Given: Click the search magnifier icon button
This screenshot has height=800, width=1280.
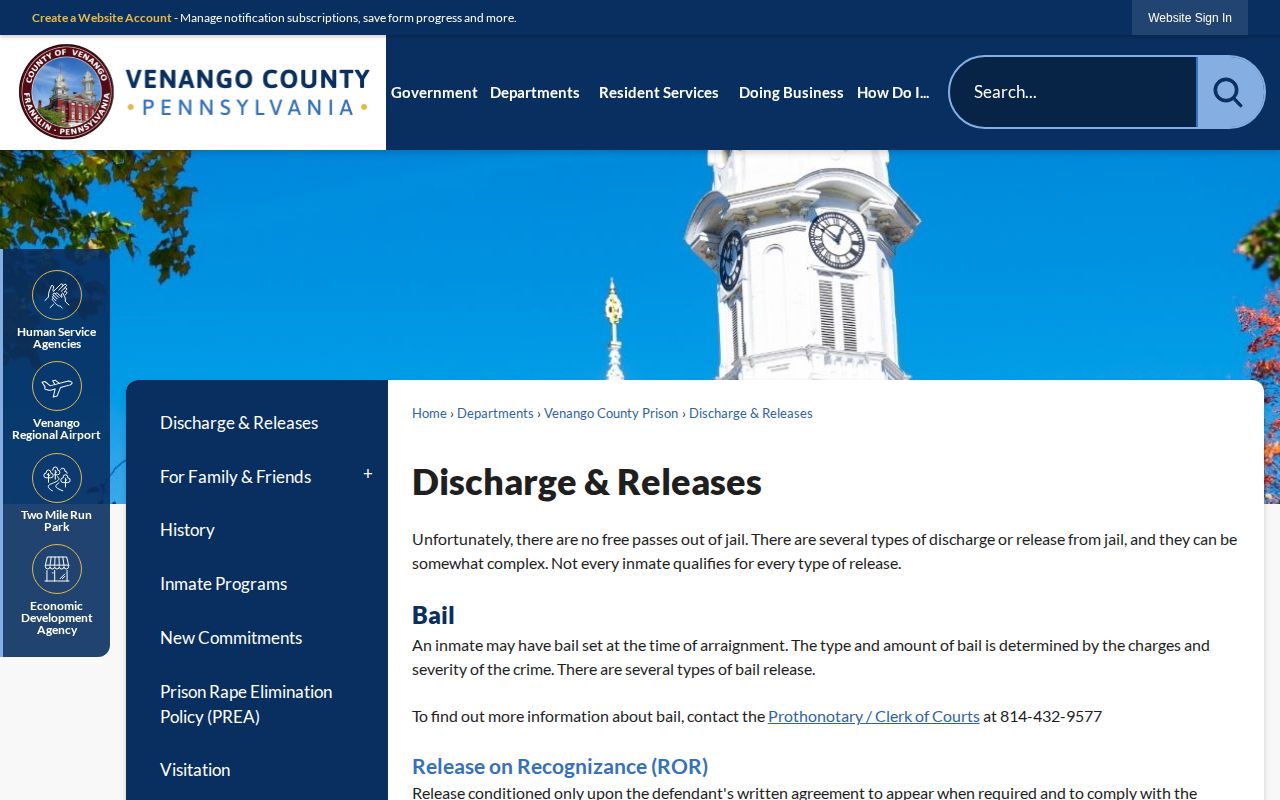Looking at the screenshot, I should coord(1230,92).
